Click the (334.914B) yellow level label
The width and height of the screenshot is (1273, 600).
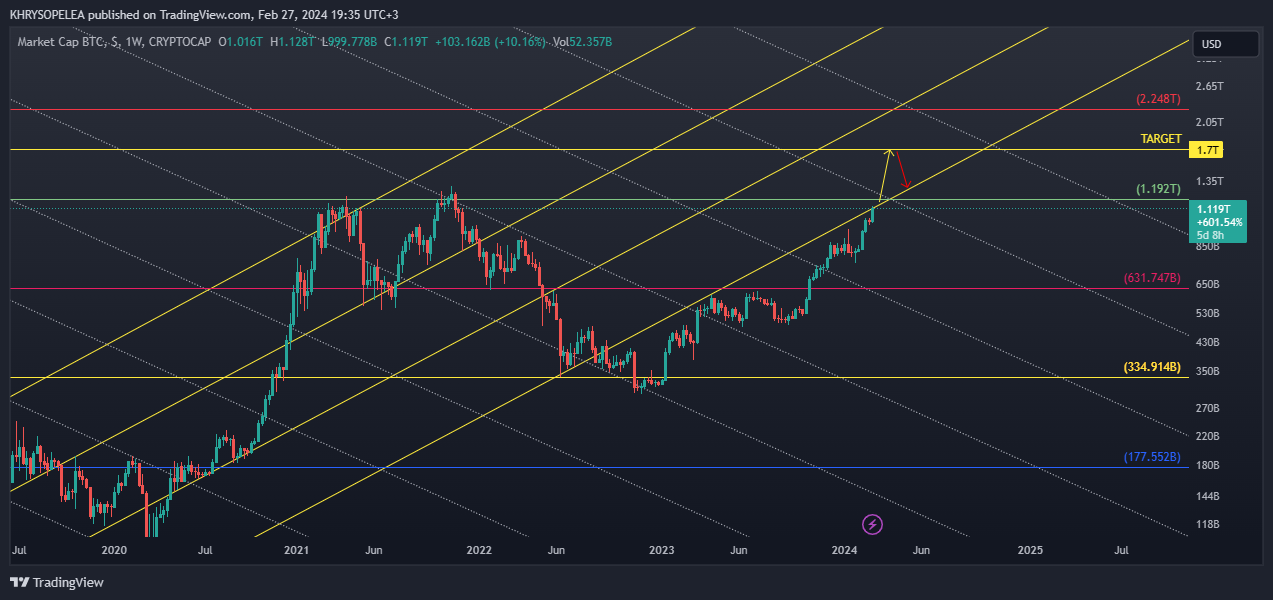tap(1152, 367)
